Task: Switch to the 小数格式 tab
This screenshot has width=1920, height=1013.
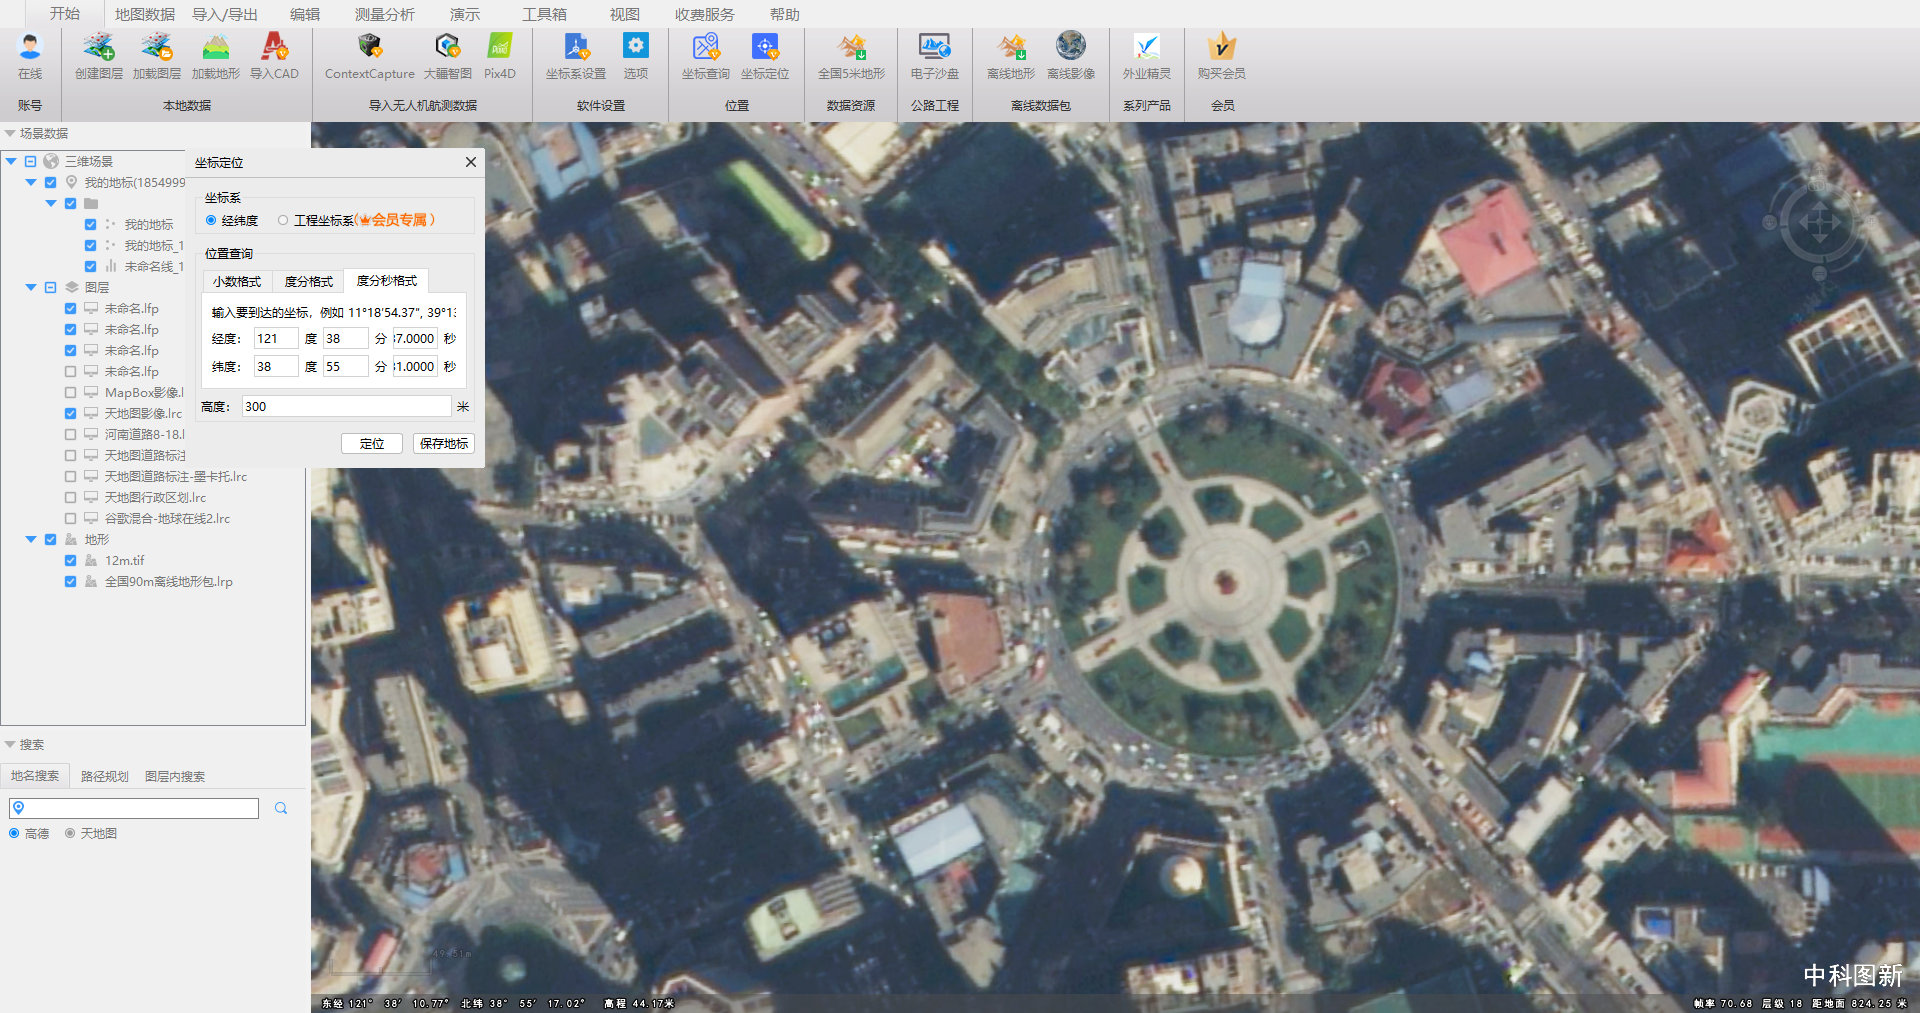Action: (237, 281)
